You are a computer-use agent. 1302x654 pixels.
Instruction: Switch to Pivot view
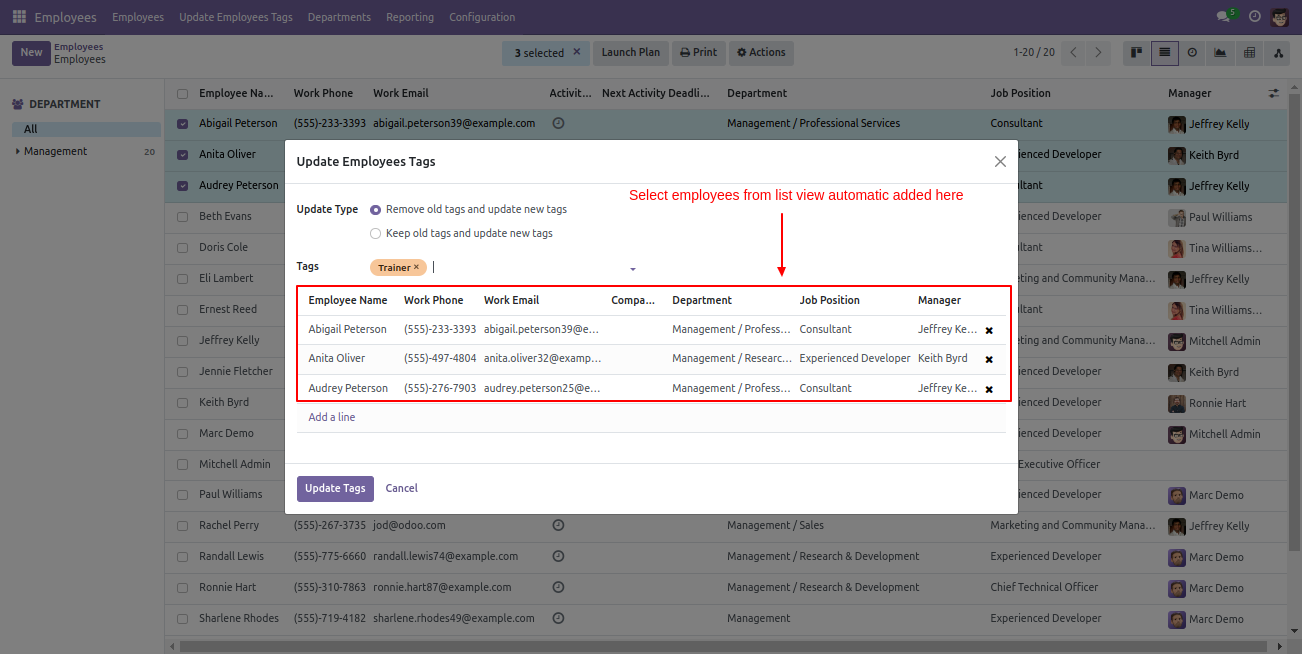pyautogui.click(x=1250, y=53)
